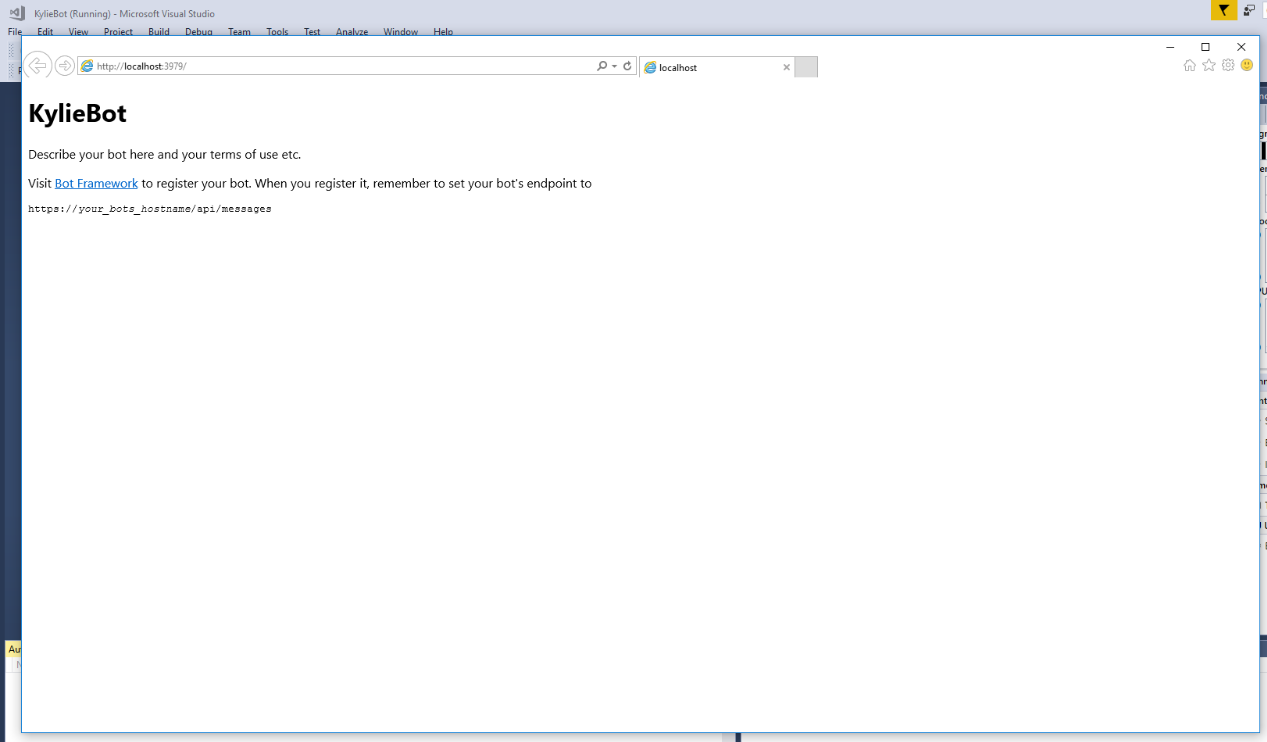Open the File menu in Visual Studio
1267x742 pixels.
click(15, 32)
